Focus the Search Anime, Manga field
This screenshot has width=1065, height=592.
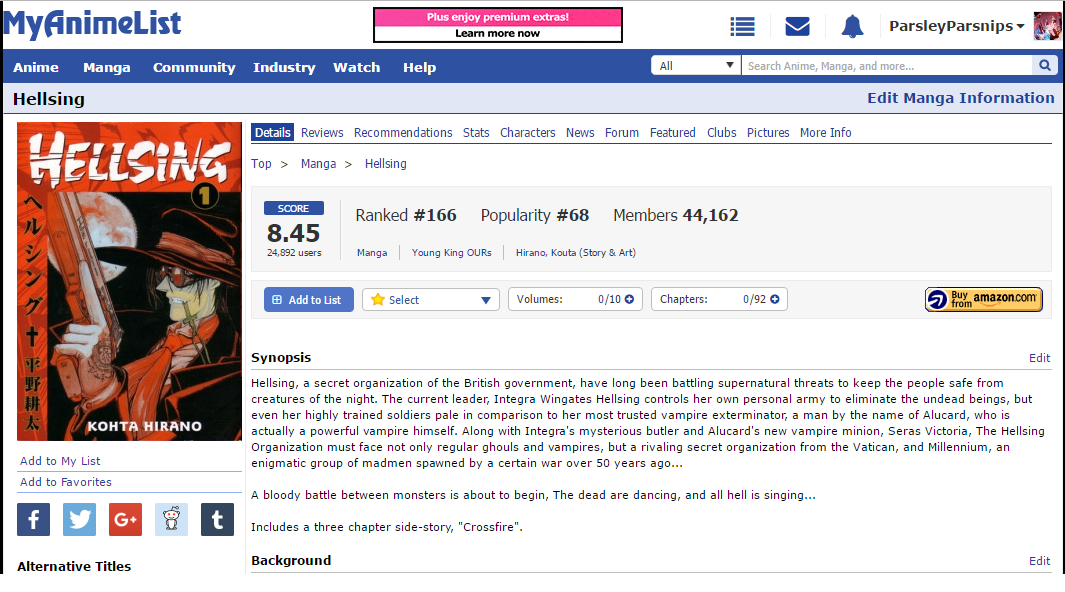click(x=886, y=65)
